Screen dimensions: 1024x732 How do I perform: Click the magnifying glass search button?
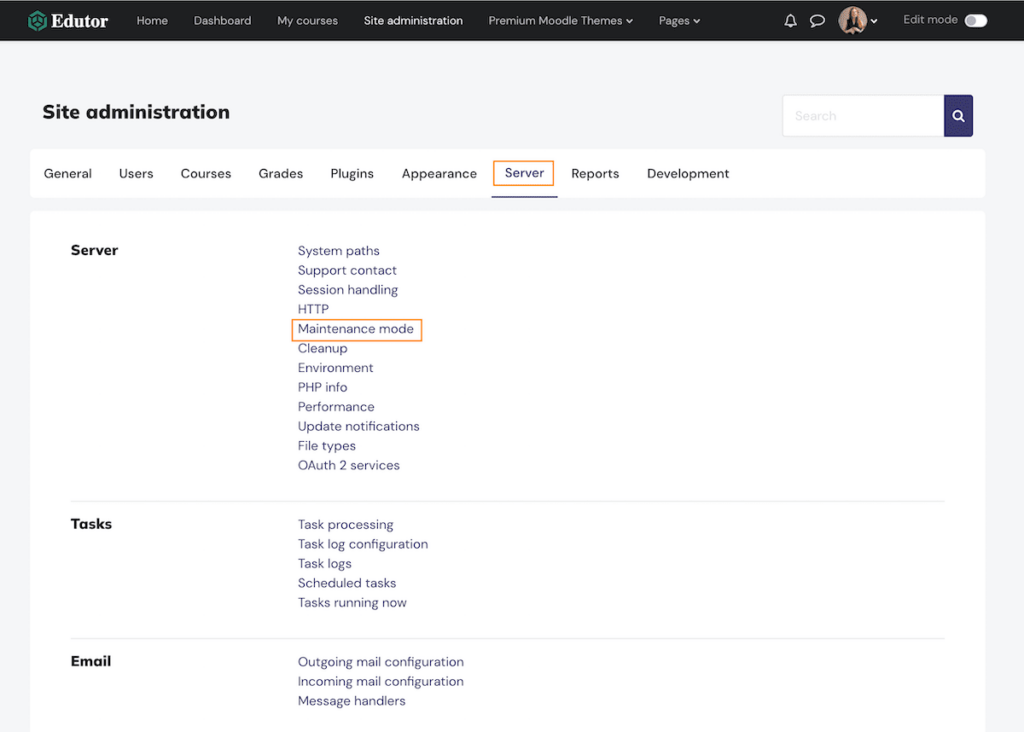(x=957, y=115)
